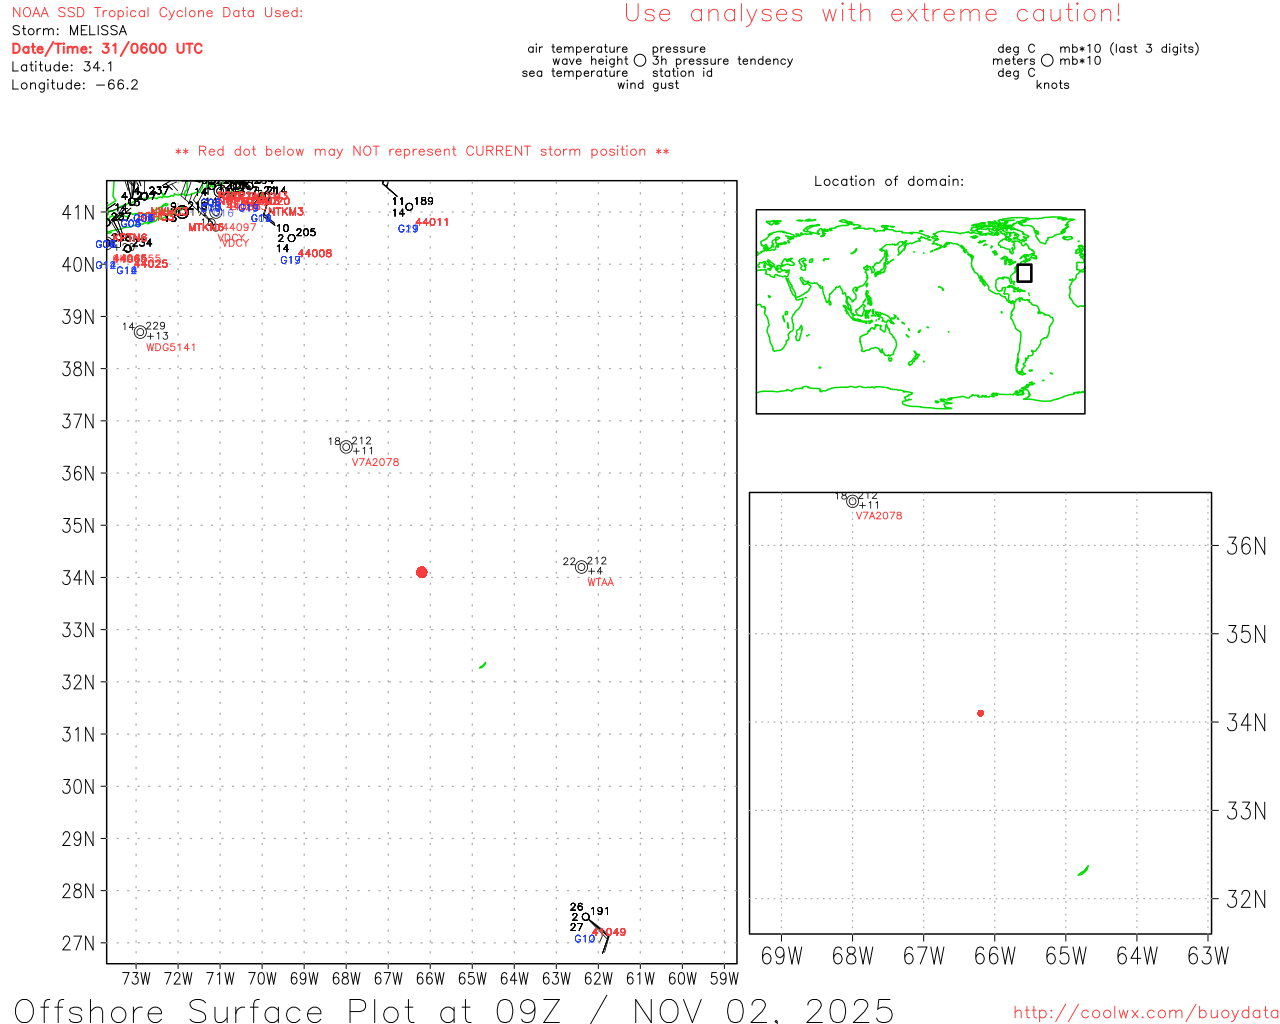
Task: Click the buoy 44008 station circle
Action: tap(291, 238)
